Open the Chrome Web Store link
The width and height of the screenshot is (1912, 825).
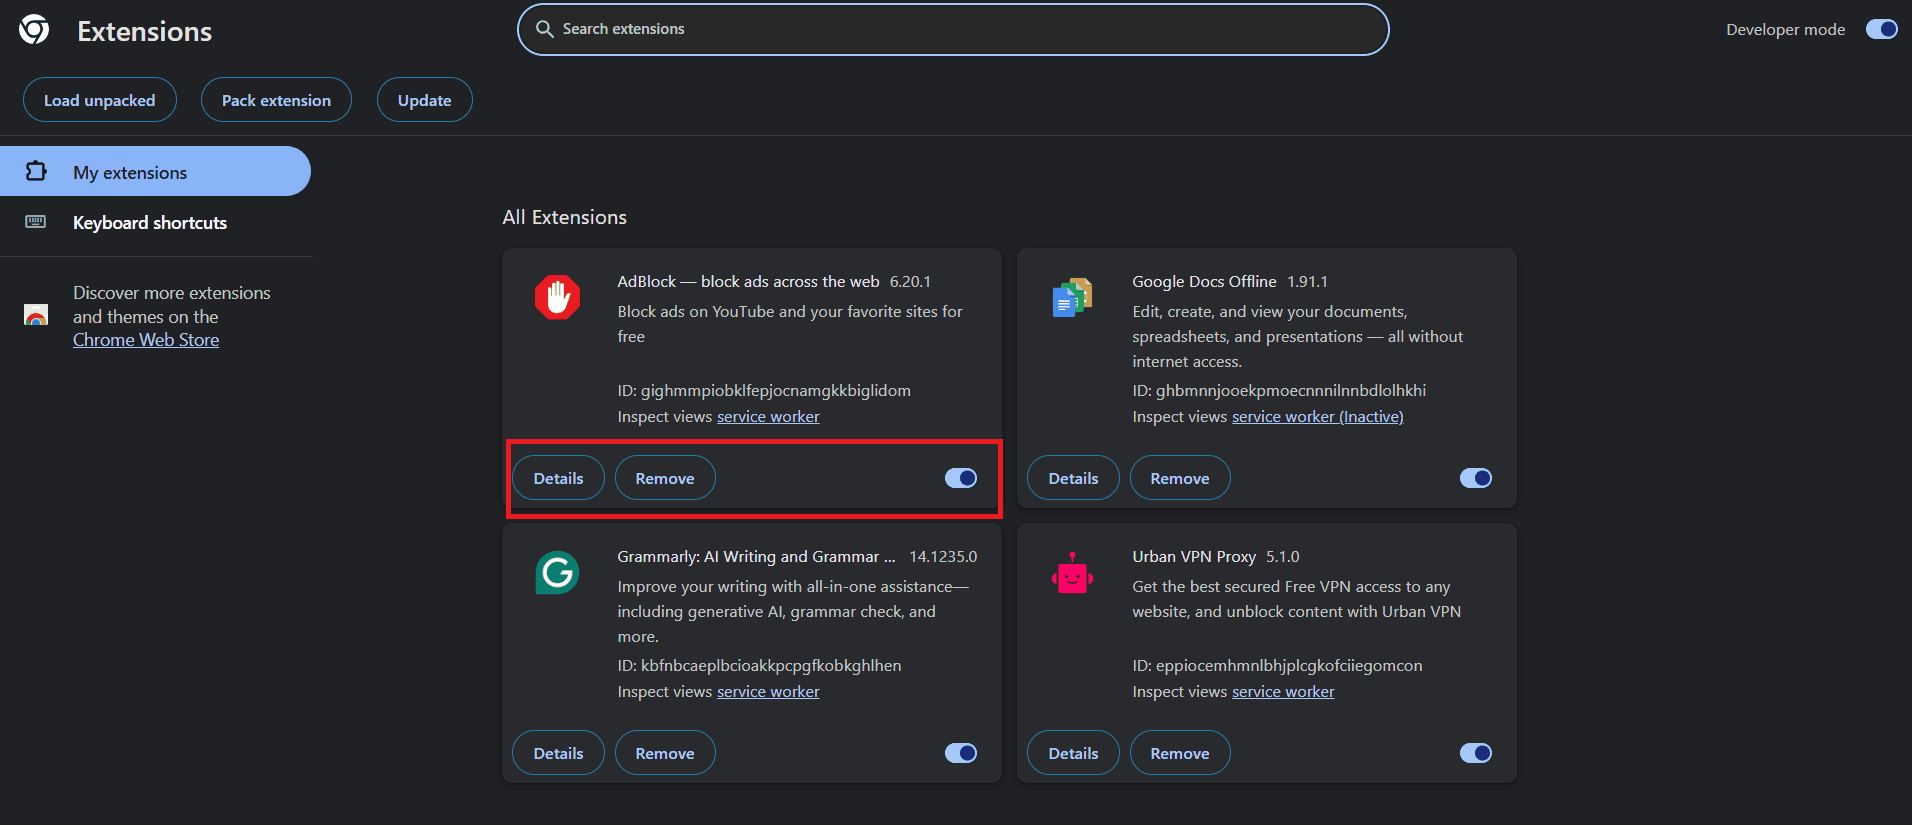[146, 340]
